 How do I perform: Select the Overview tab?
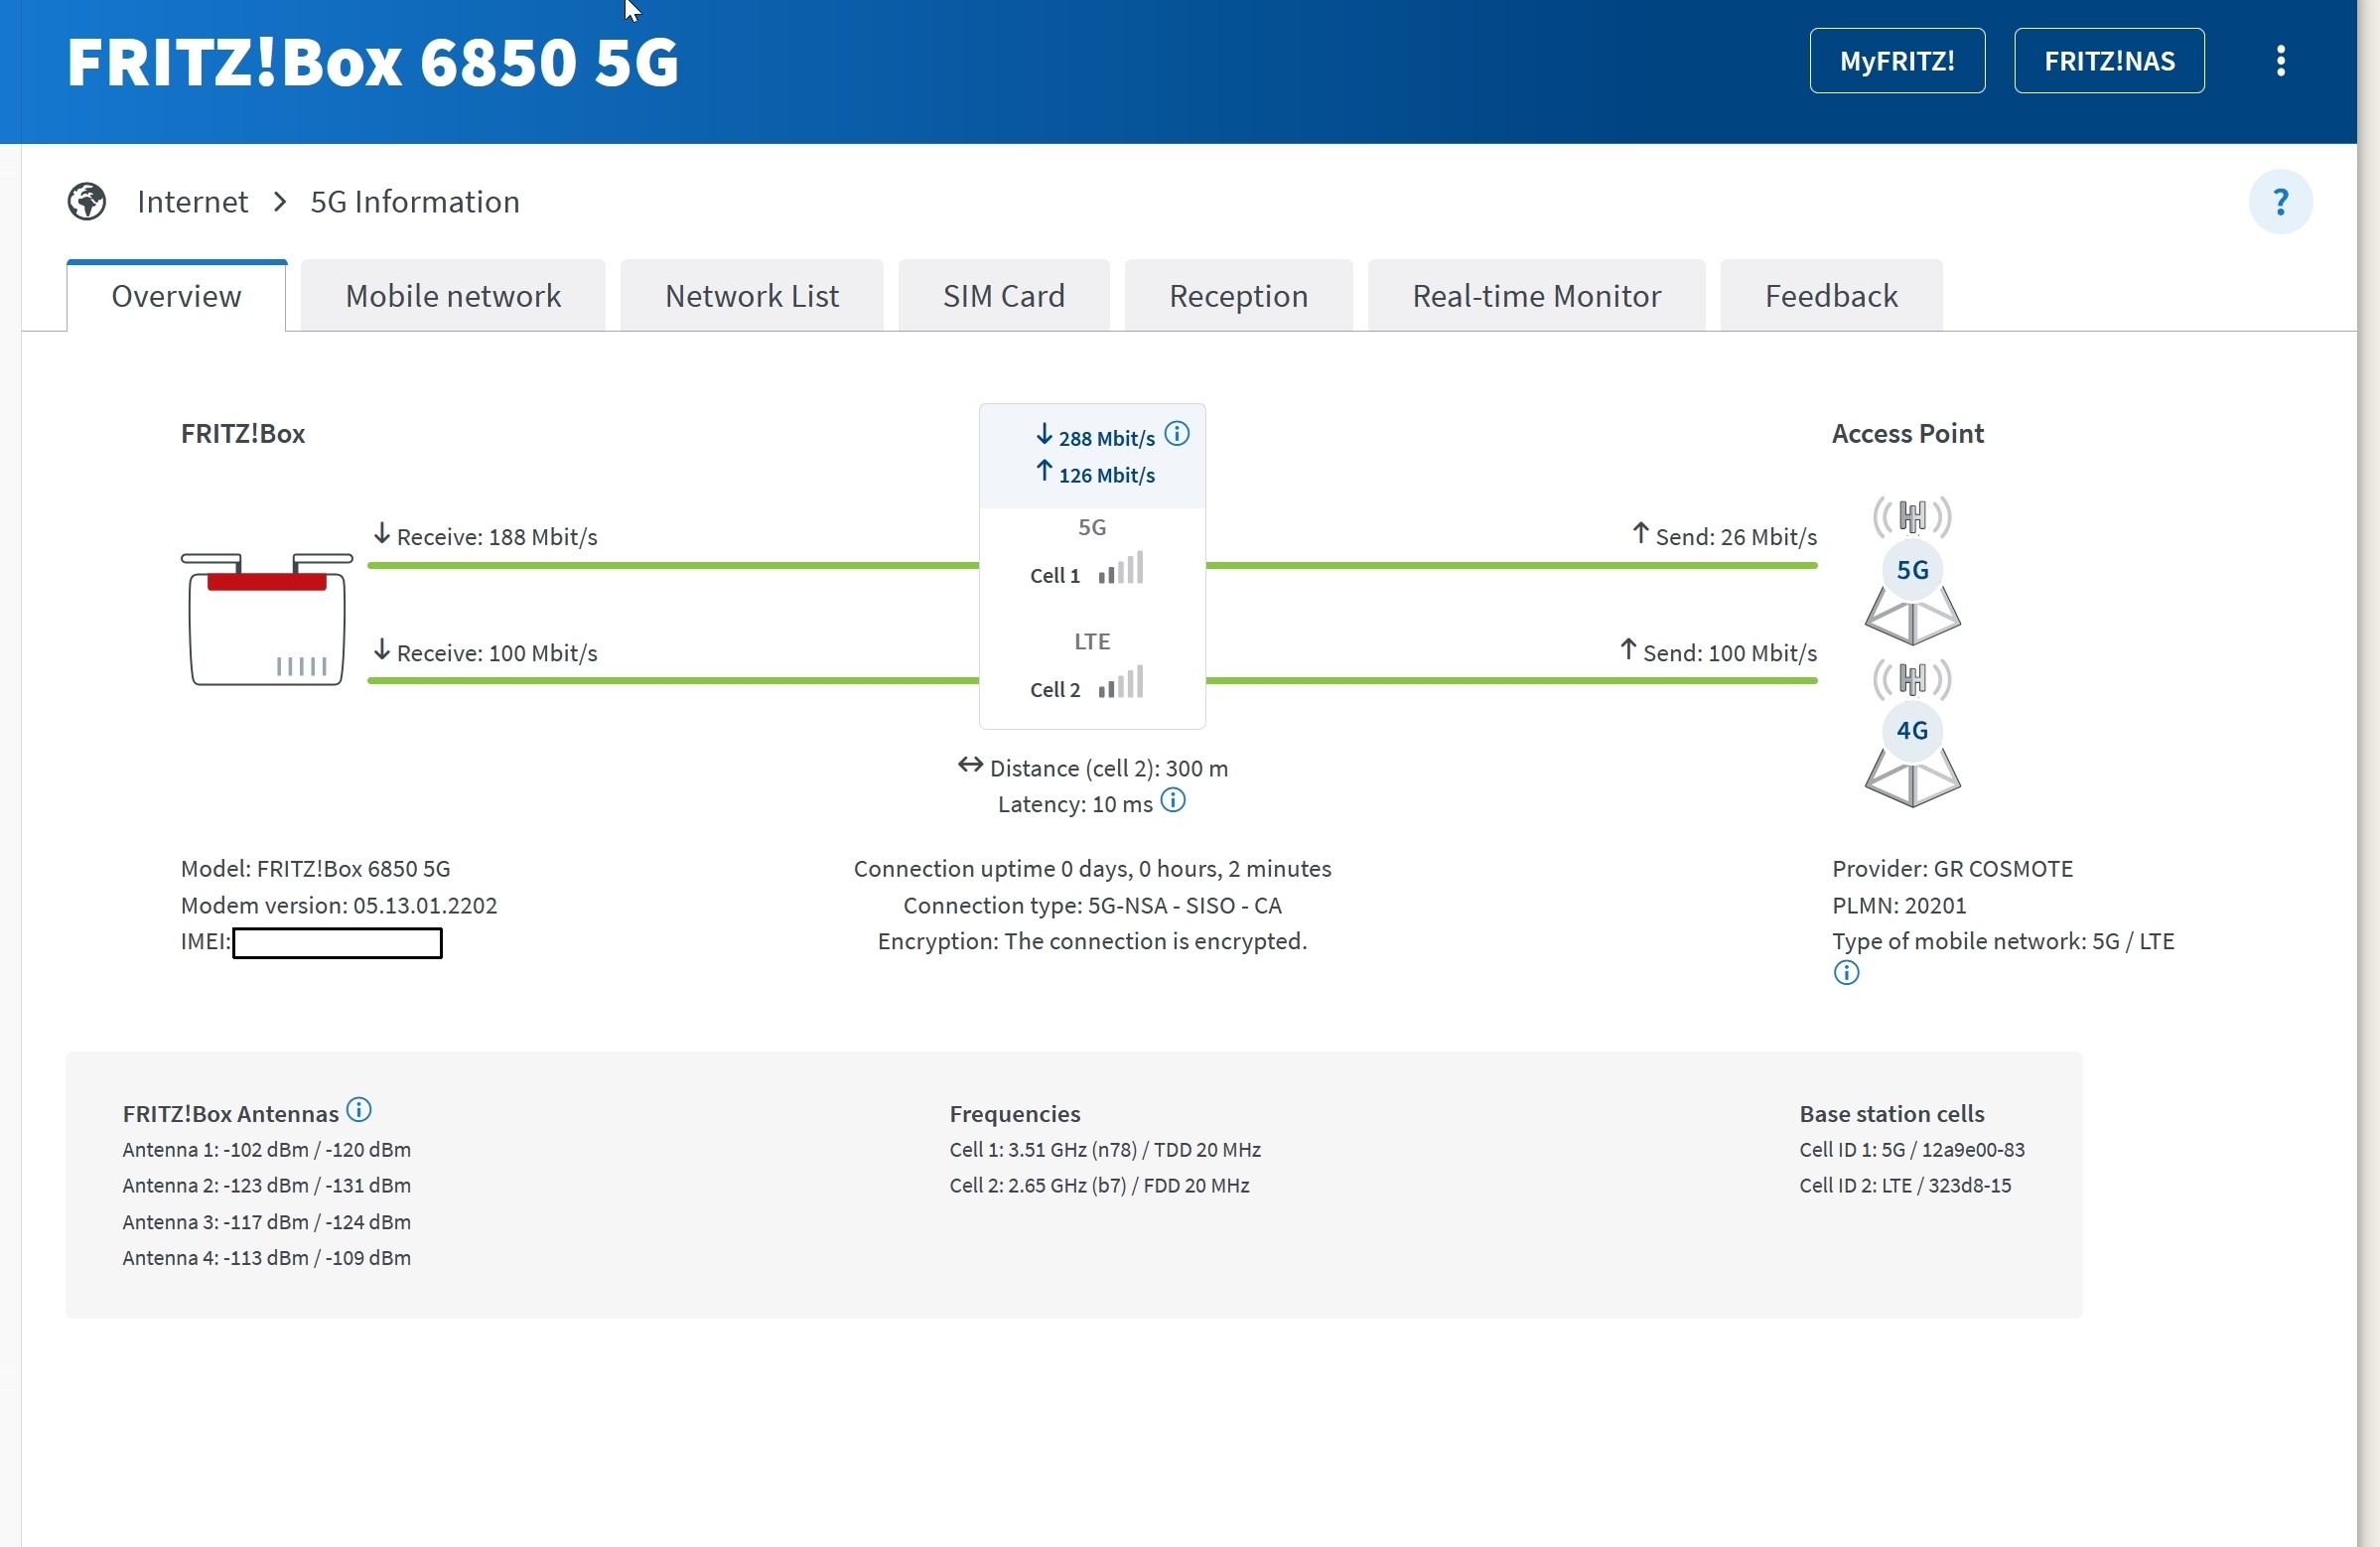(x=176, y=296)
